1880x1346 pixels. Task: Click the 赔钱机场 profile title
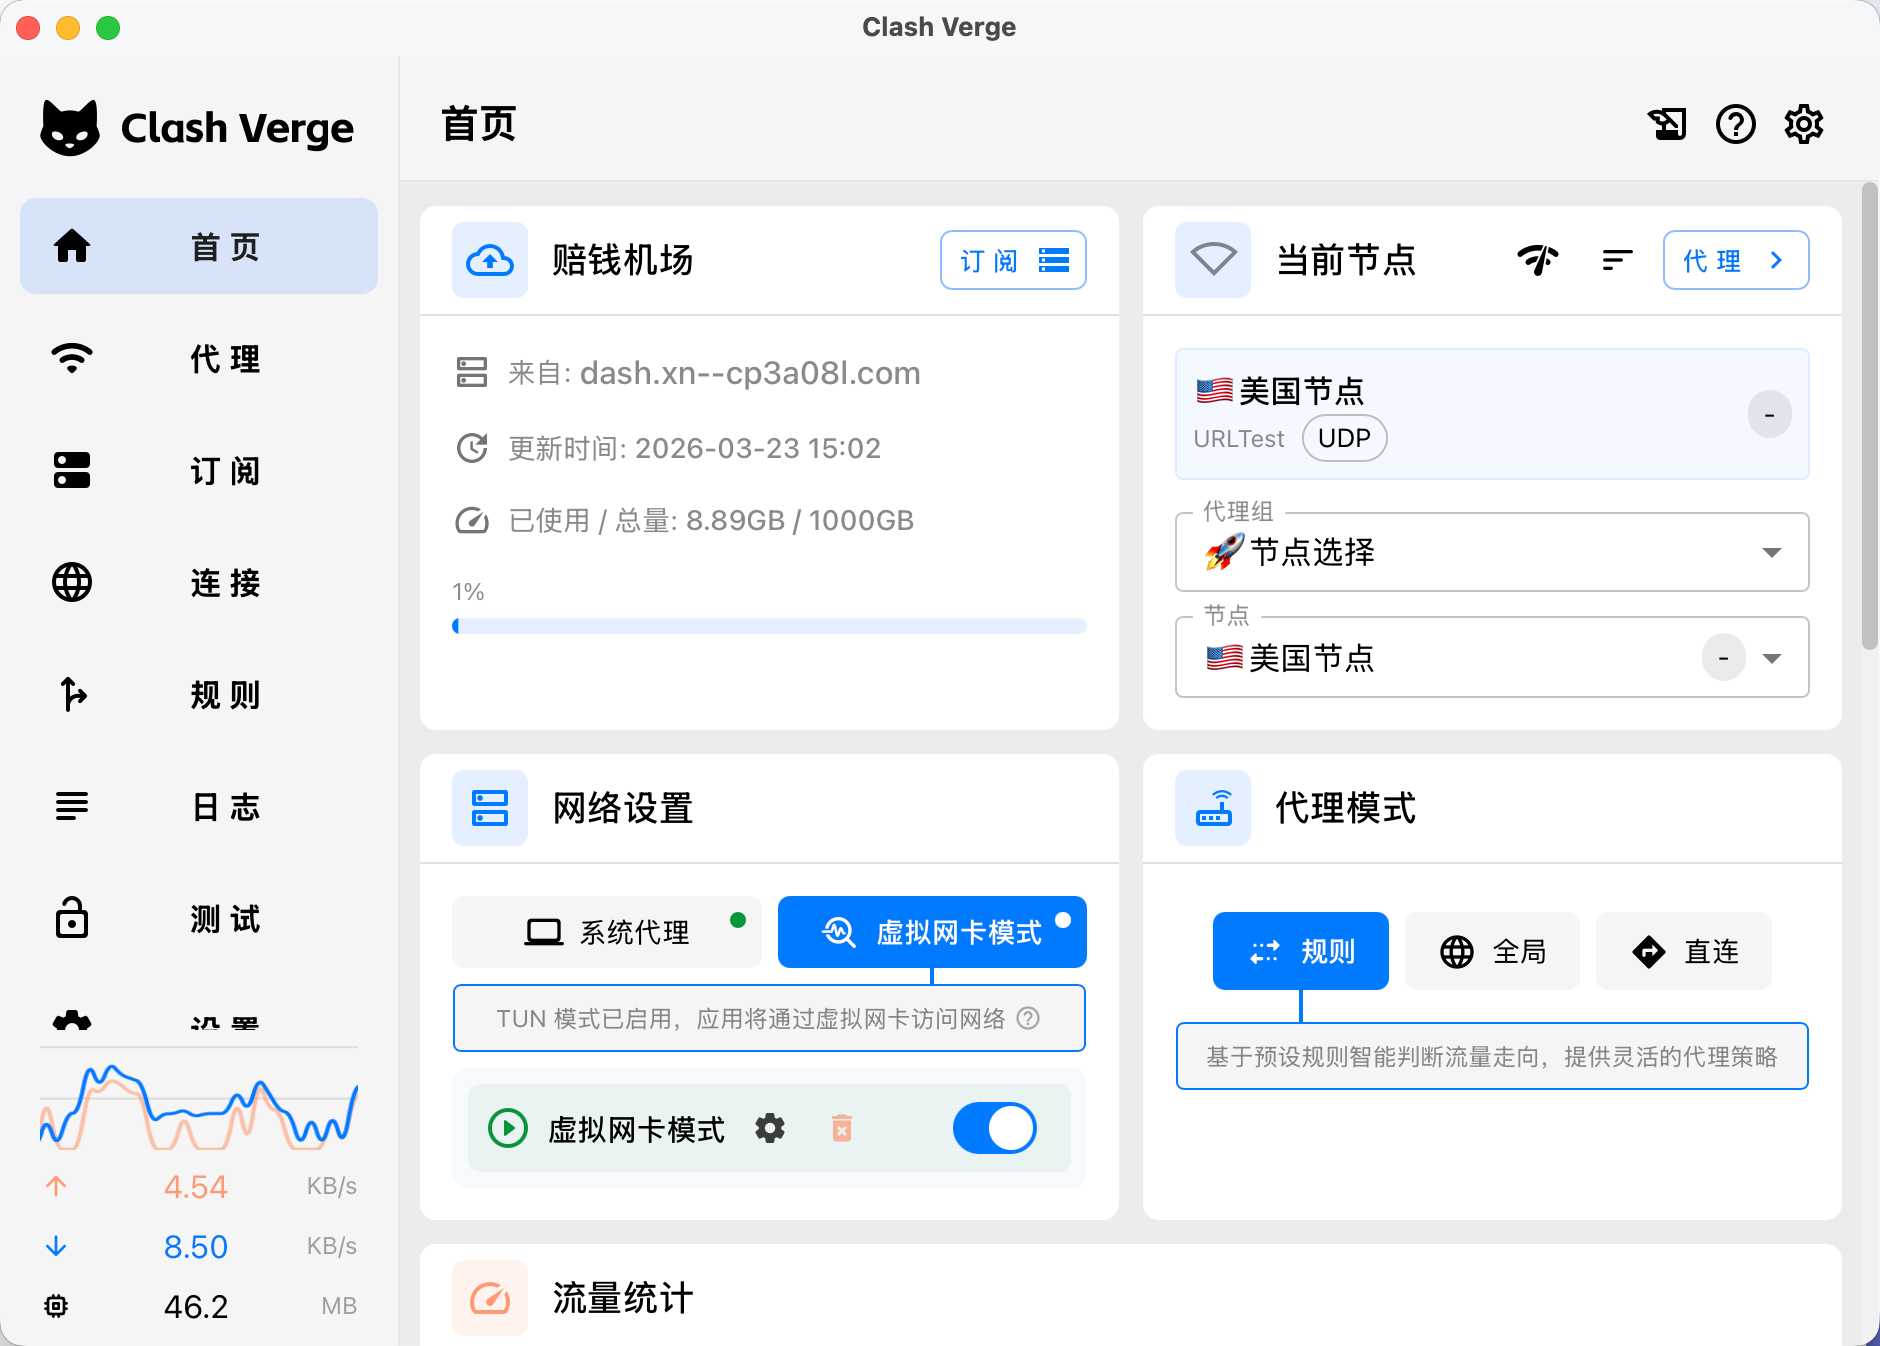pos(623,260)
